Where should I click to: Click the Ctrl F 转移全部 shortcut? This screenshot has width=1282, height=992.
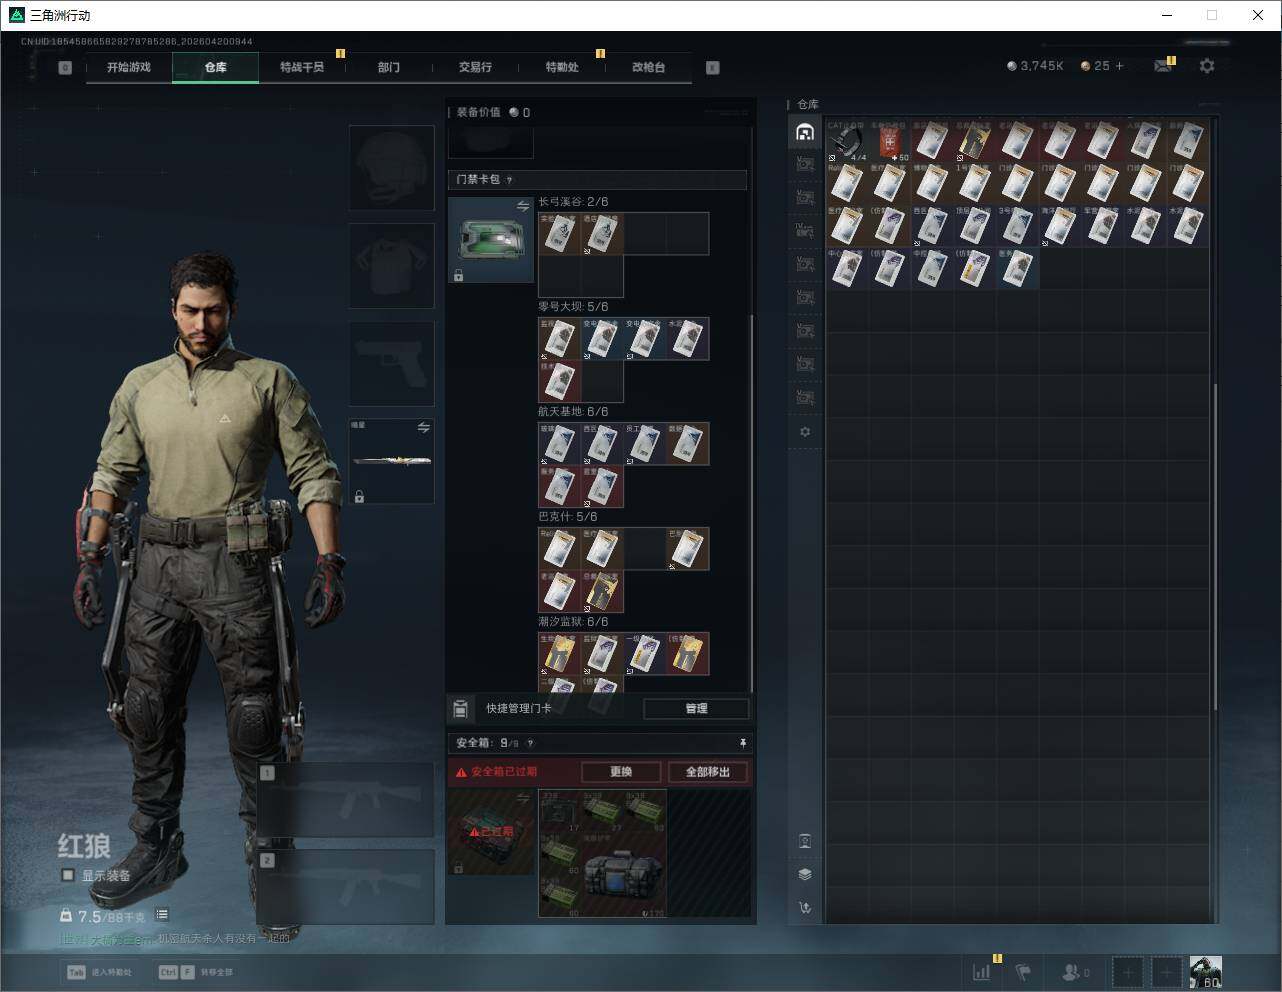195,972
